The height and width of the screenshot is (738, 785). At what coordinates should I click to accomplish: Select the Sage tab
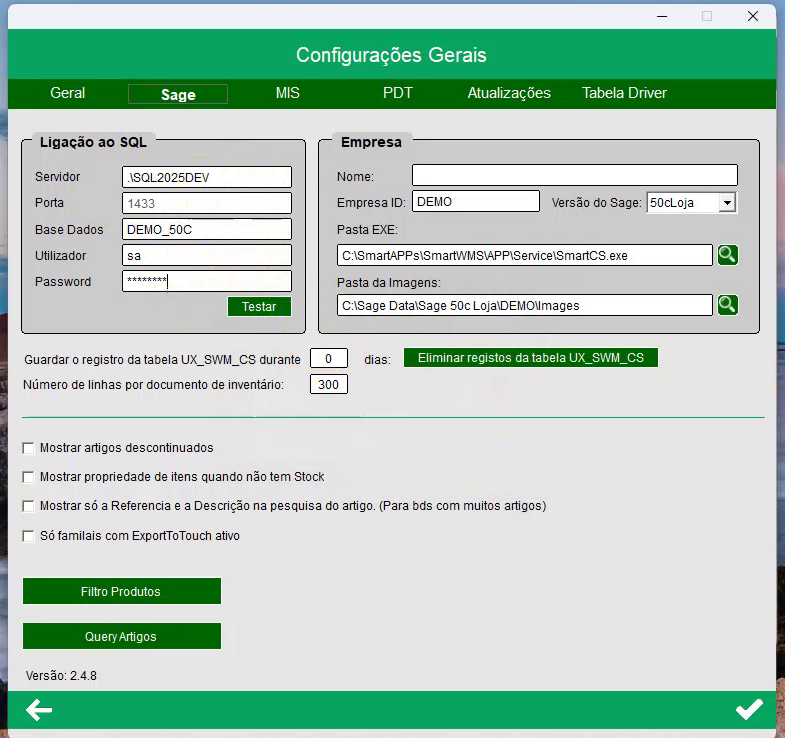click(178, 94)
